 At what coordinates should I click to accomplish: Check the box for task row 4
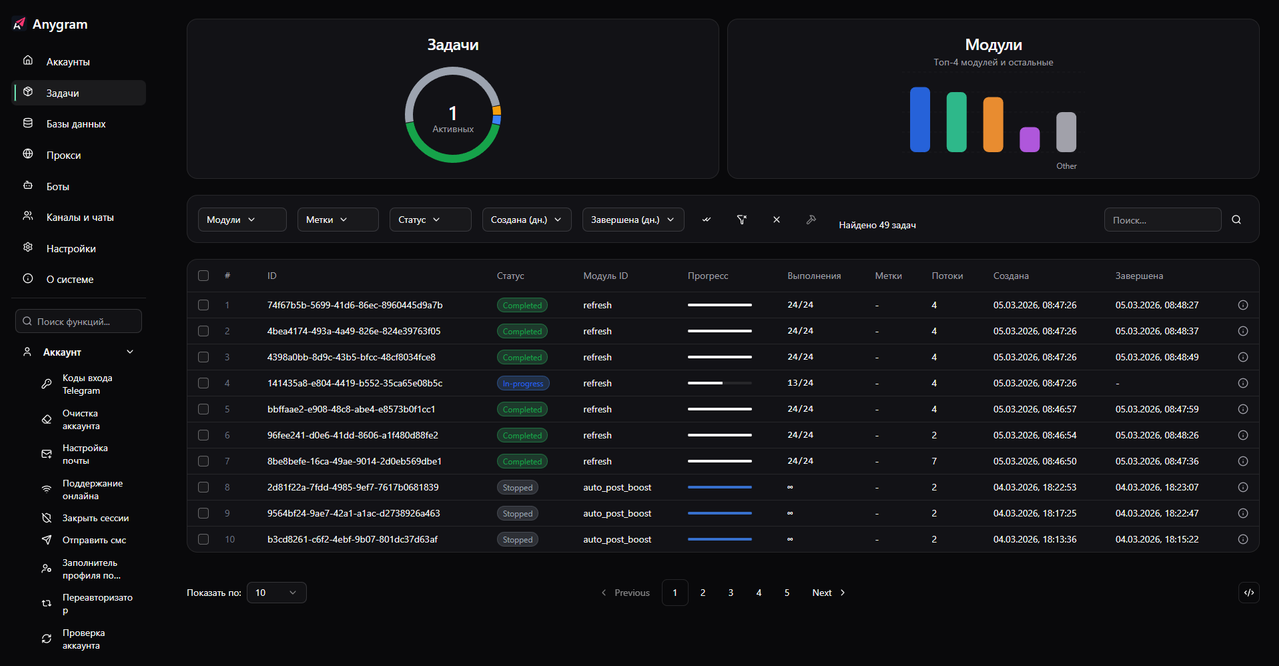[x=204, y=383]
